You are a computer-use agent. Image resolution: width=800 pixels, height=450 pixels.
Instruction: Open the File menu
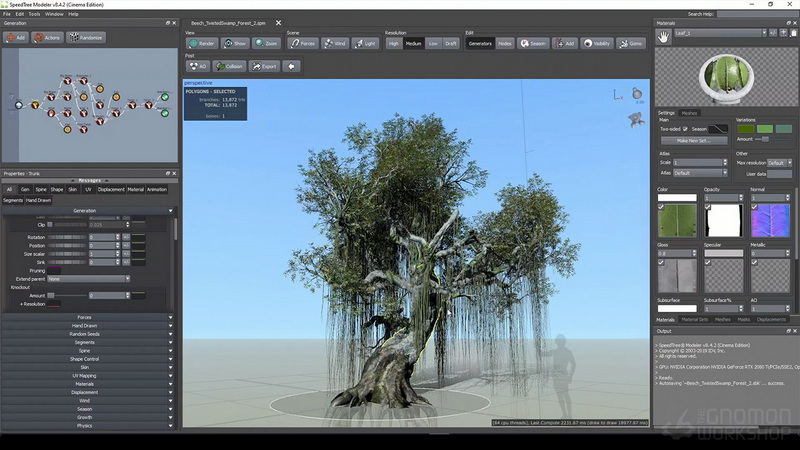click(7, 14)
